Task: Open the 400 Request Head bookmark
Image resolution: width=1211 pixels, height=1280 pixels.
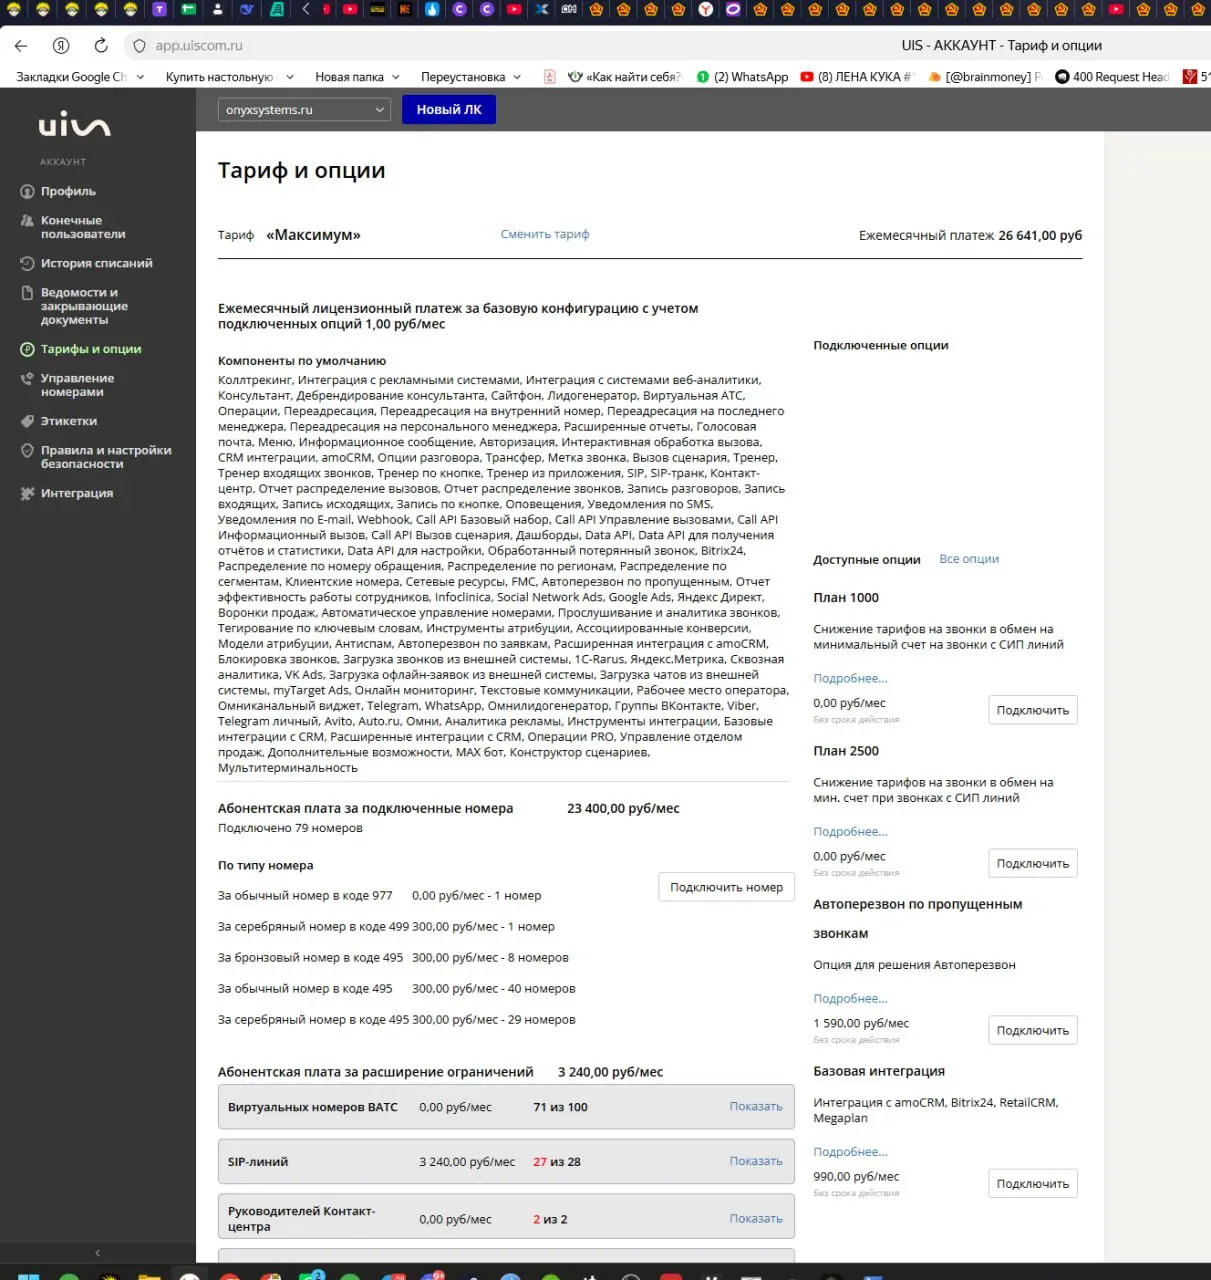Action: (x=1112, y=77)
